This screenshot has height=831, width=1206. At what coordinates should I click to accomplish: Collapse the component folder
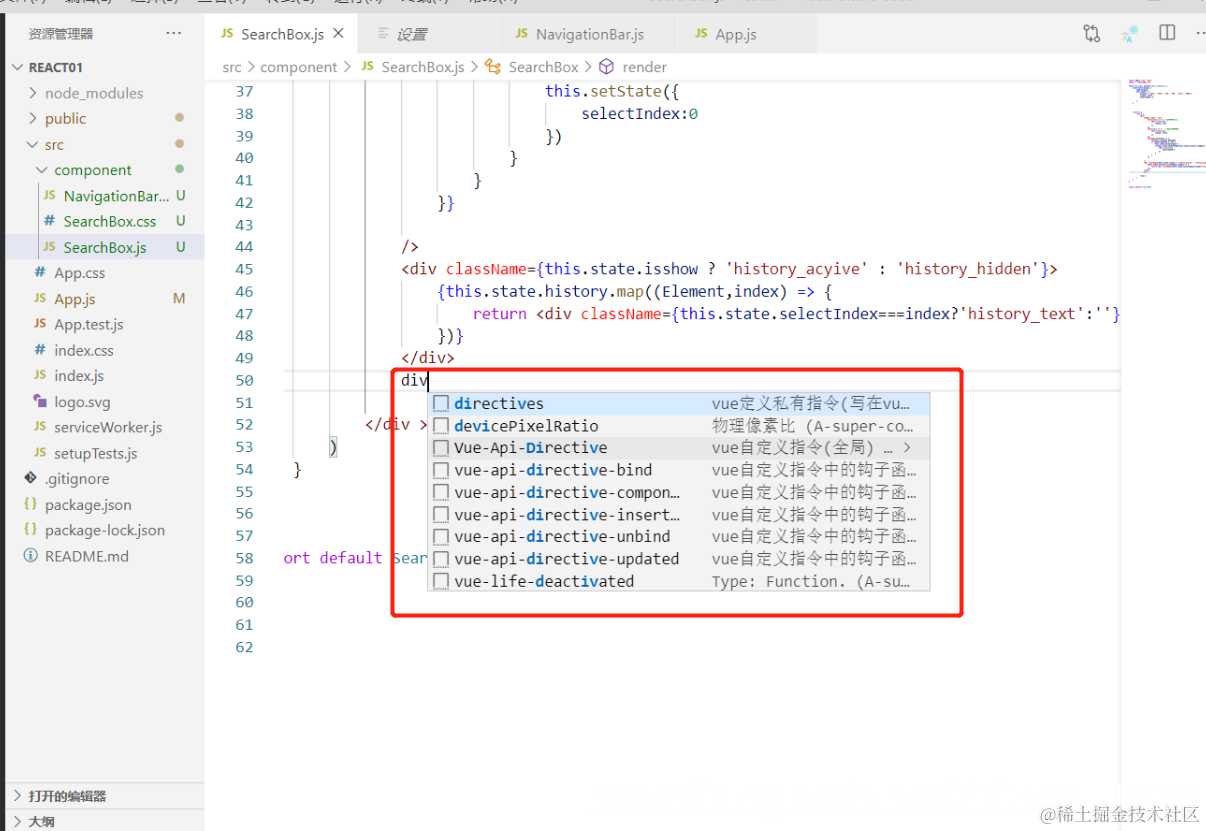tap(42, 170)
